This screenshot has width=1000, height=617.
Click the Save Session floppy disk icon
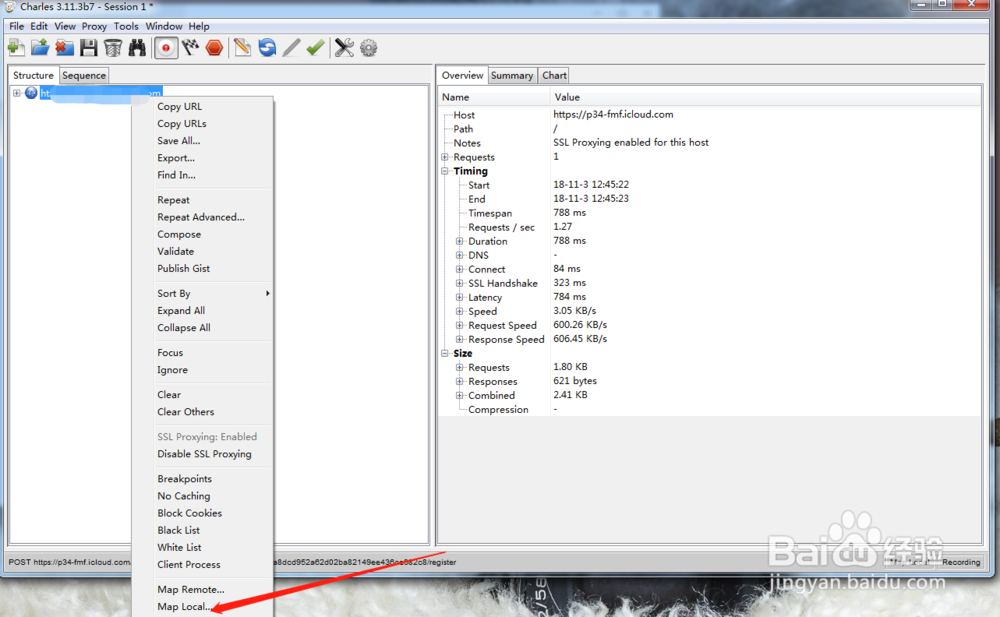[89, 48]
